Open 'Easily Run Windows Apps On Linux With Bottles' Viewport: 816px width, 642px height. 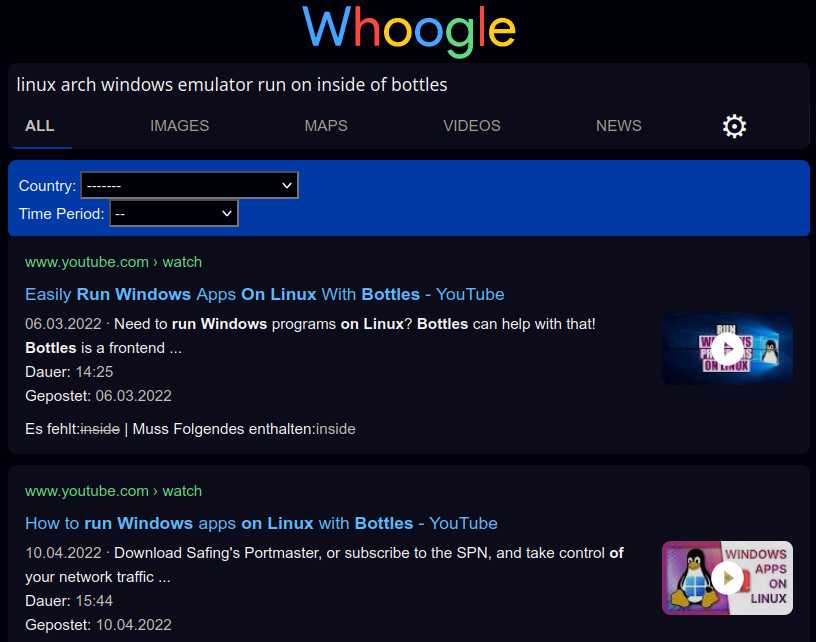tap(263, 294)
